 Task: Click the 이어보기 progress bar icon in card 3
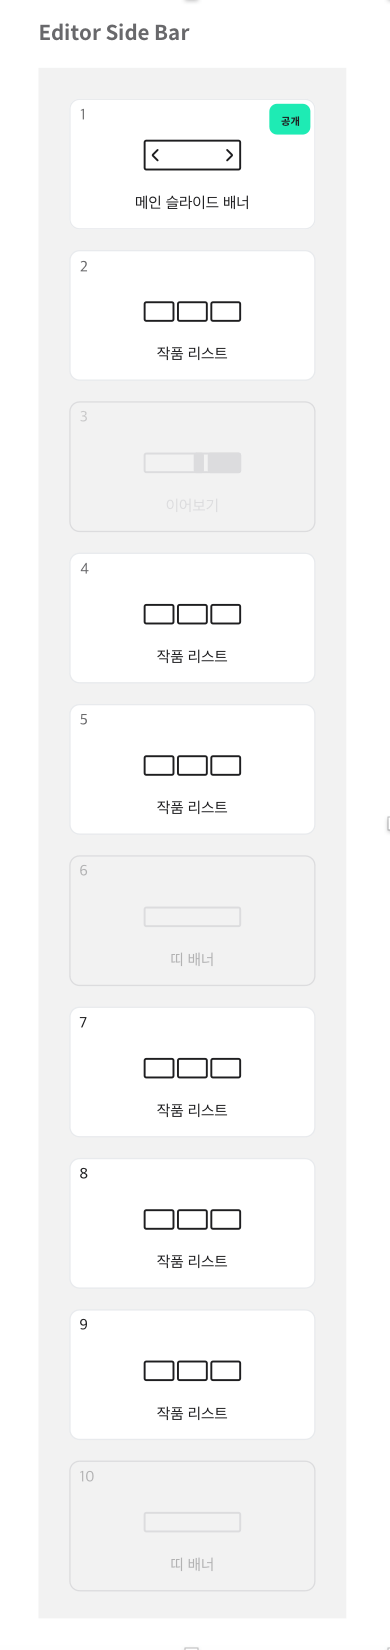tap(192, 463)
